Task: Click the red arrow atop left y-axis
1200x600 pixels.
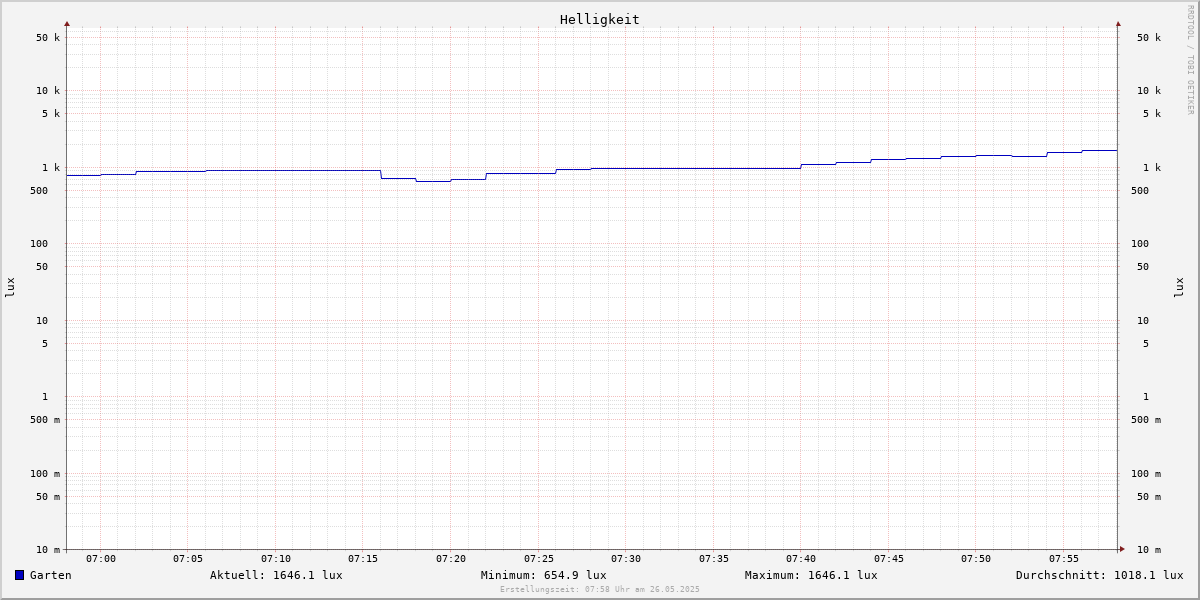Action: click(x=67, y=23)
